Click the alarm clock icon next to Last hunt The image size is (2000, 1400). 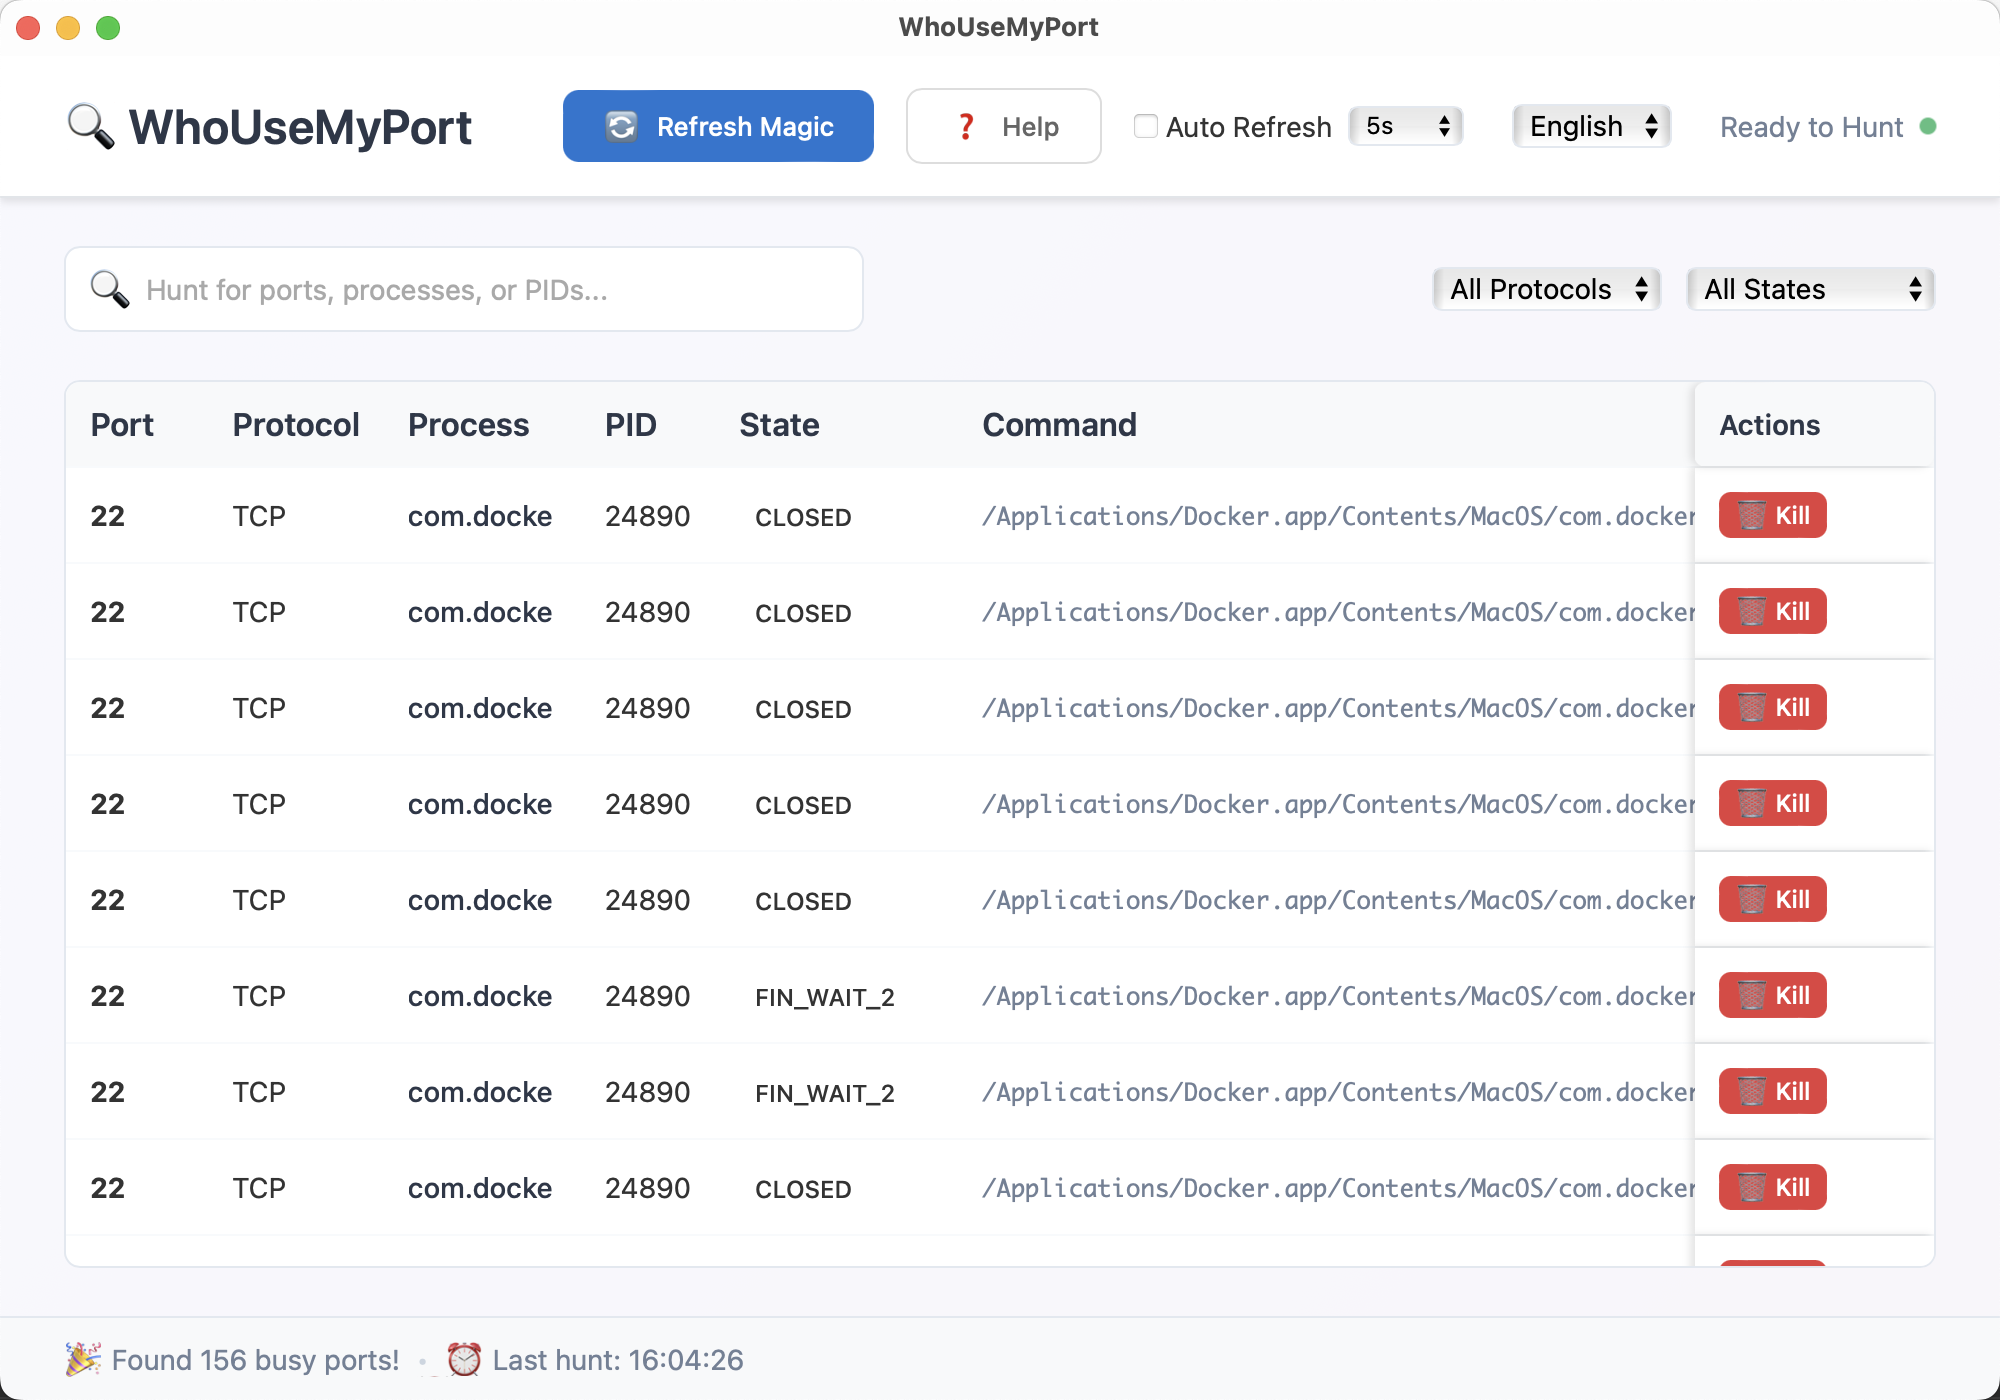click(x=465, y=1358)
